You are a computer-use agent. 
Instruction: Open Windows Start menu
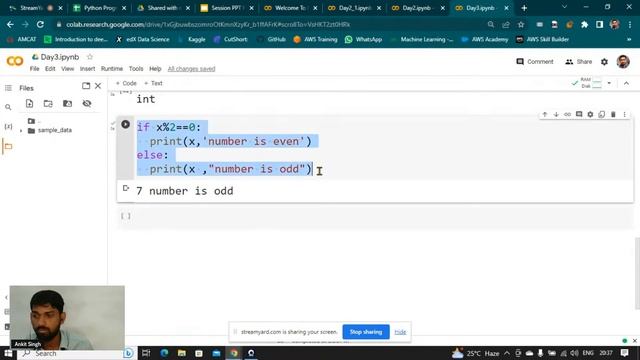click(x=8, y=353)
